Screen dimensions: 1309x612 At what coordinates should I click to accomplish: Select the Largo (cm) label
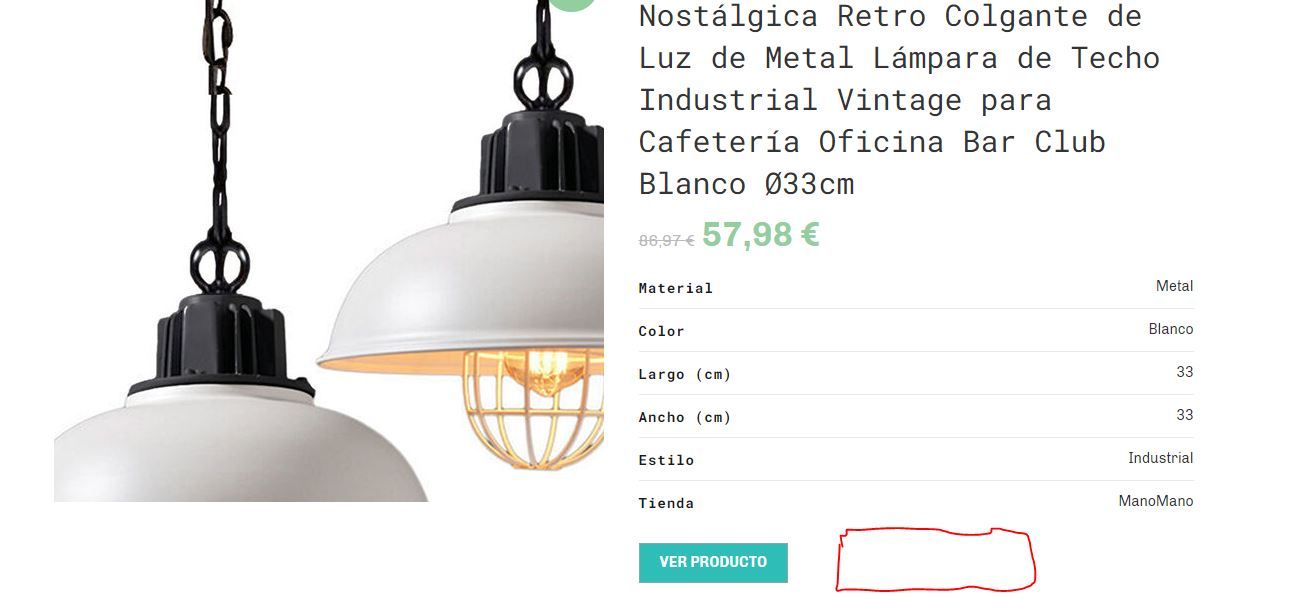coord(685,374)
